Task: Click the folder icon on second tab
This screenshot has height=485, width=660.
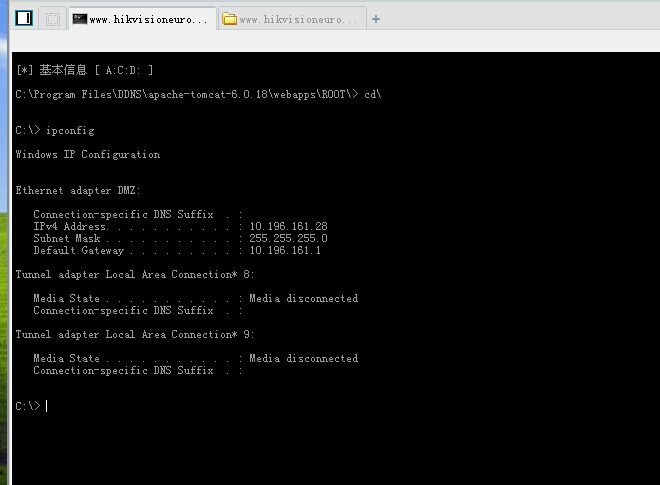Action: pyautogui.click(x=229, y=19)
